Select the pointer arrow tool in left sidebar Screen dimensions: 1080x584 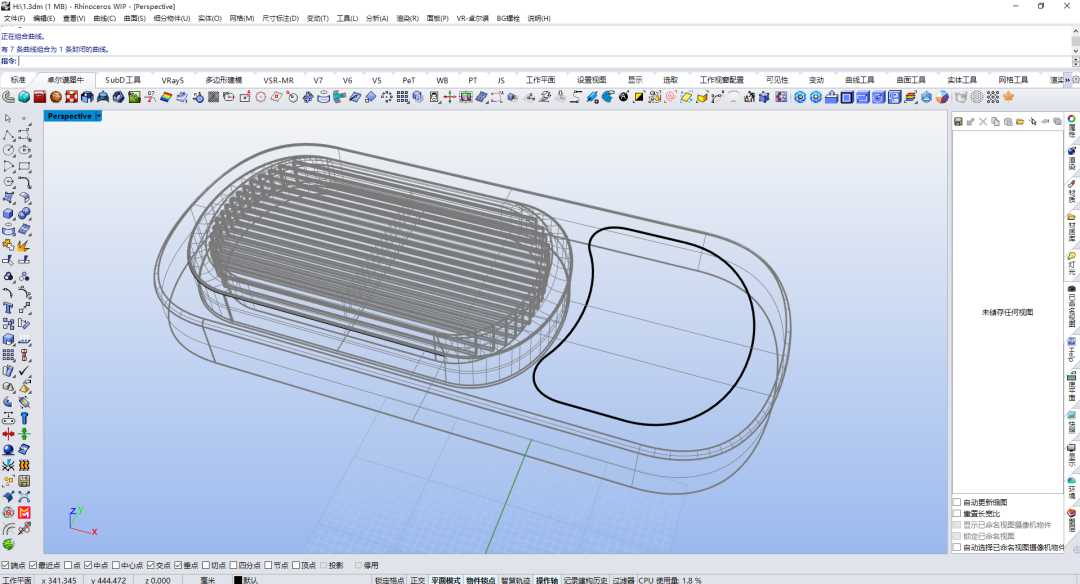tap(8, 118)
